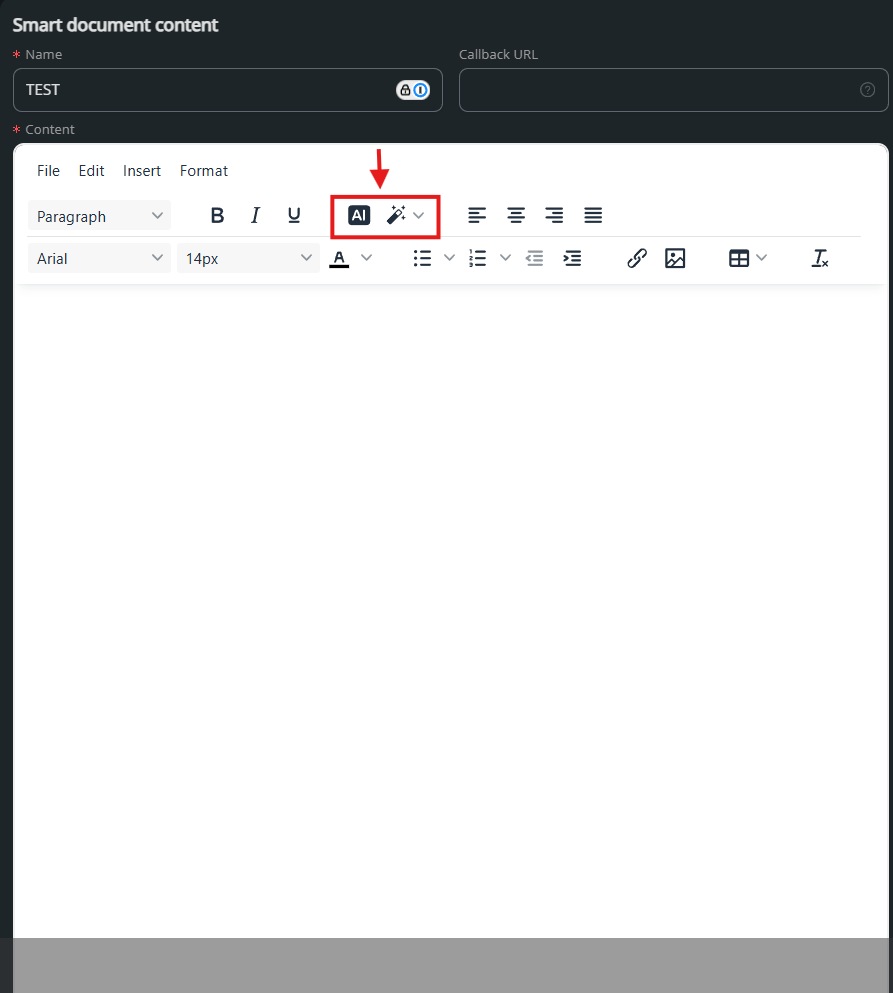This screenshot has width=893, height=993.
Task: Open the Format menu
Action: pyautogui.click(x=204, y=171)
